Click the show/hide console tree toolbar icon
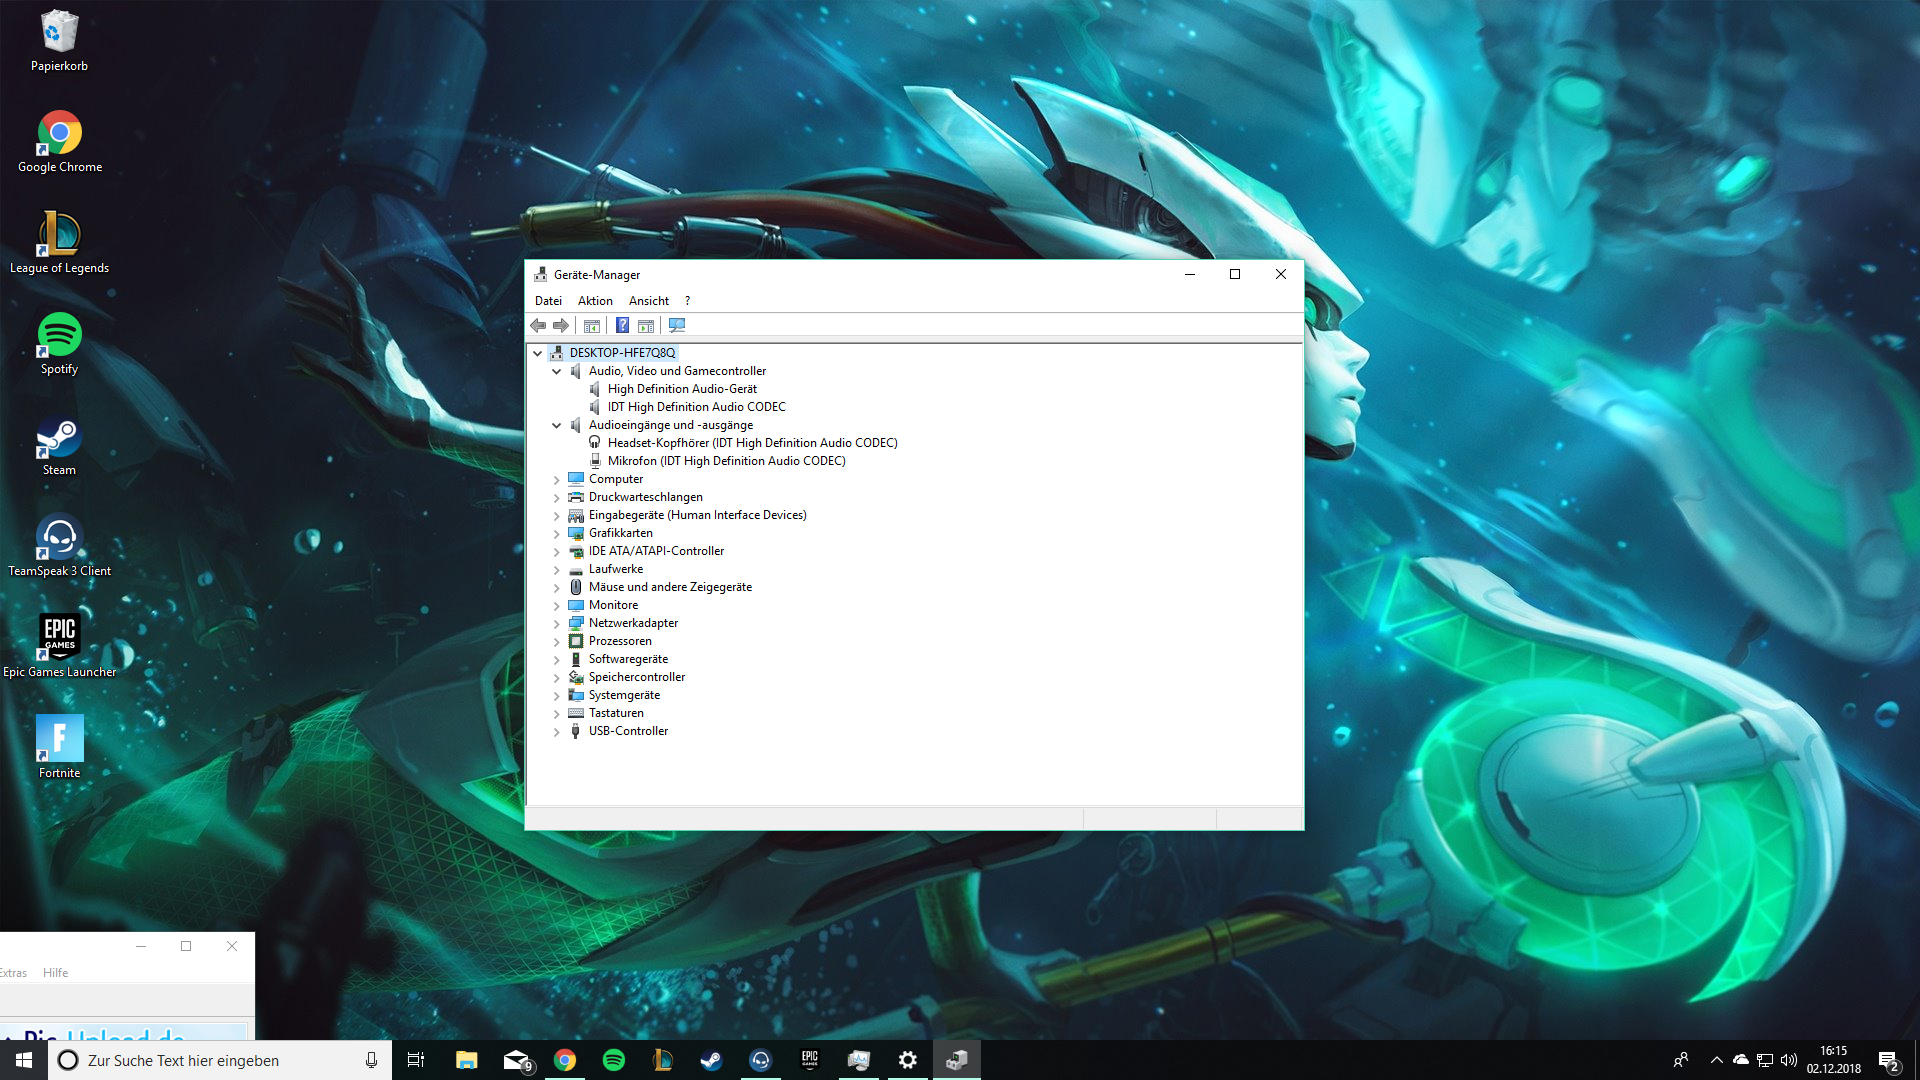 (x=592, y=325)
